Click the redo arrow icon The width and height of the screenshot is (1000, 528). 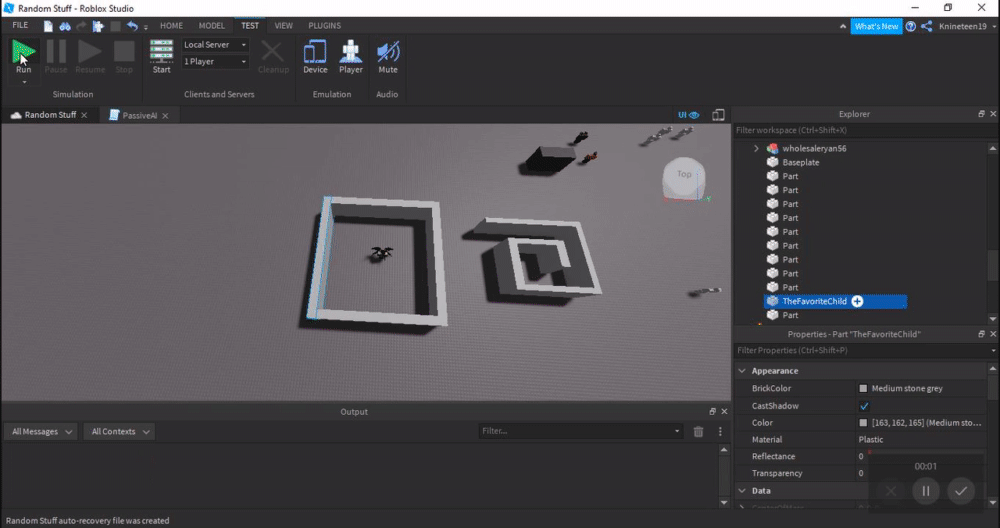pos(81,26)
